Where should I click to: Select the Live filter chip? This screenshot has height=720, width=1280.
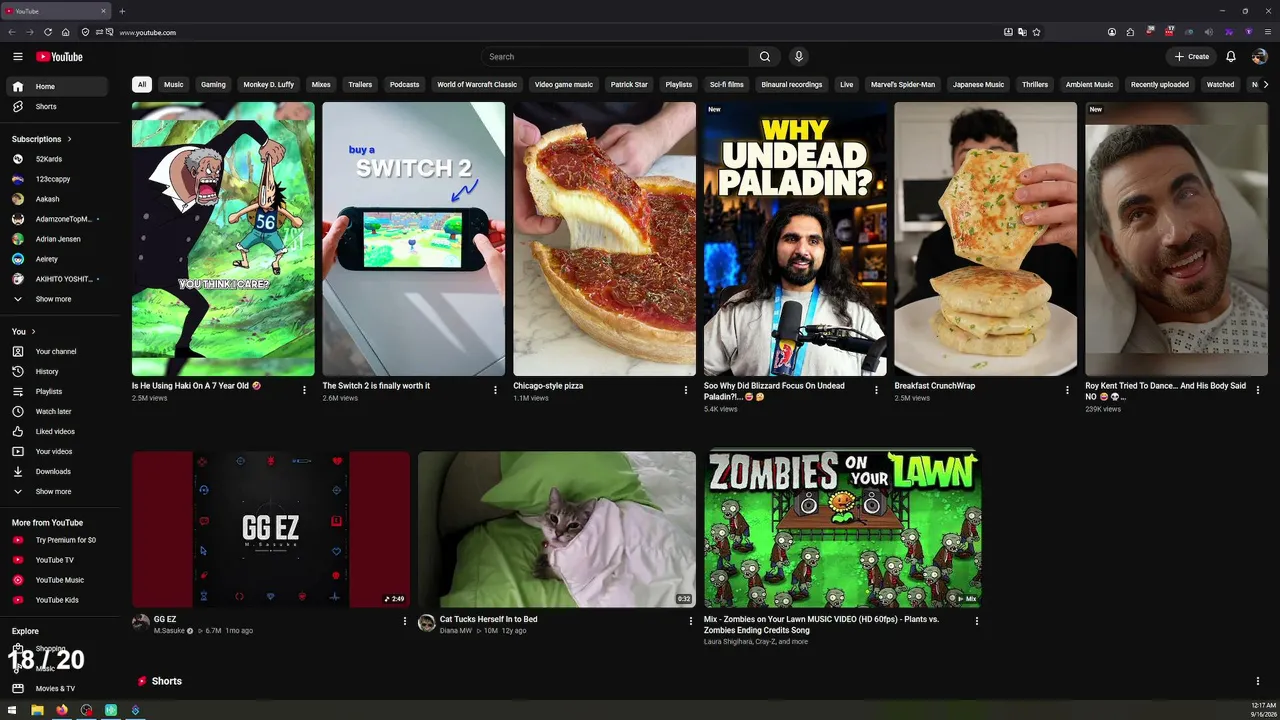pos(847,85)
